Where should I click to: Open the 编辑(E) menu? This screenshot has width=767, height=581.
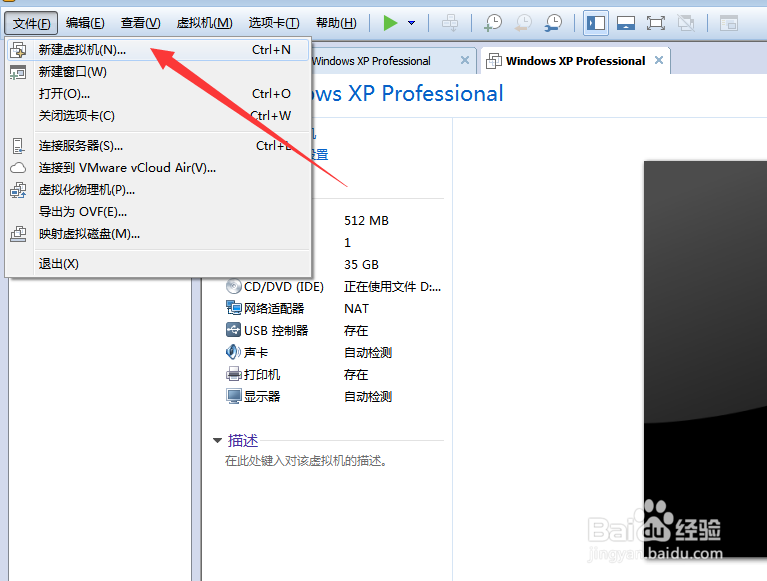point(85,23)
